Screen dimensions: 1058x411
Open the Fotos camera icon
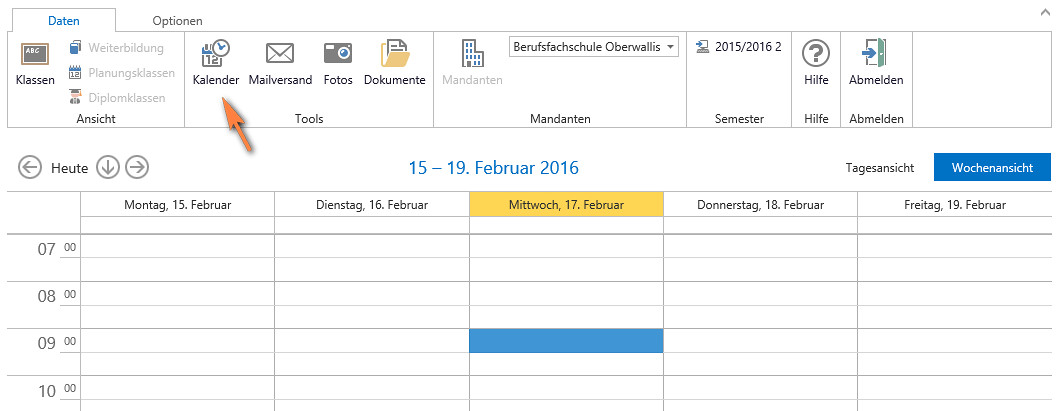tap(338, 54)
